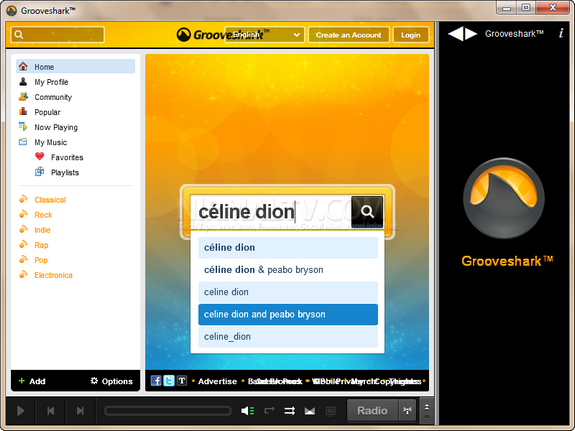The image size is (575, 431).
Task: Select unaccented 'celine dion' suggestion
Action: tap(288, 292)
